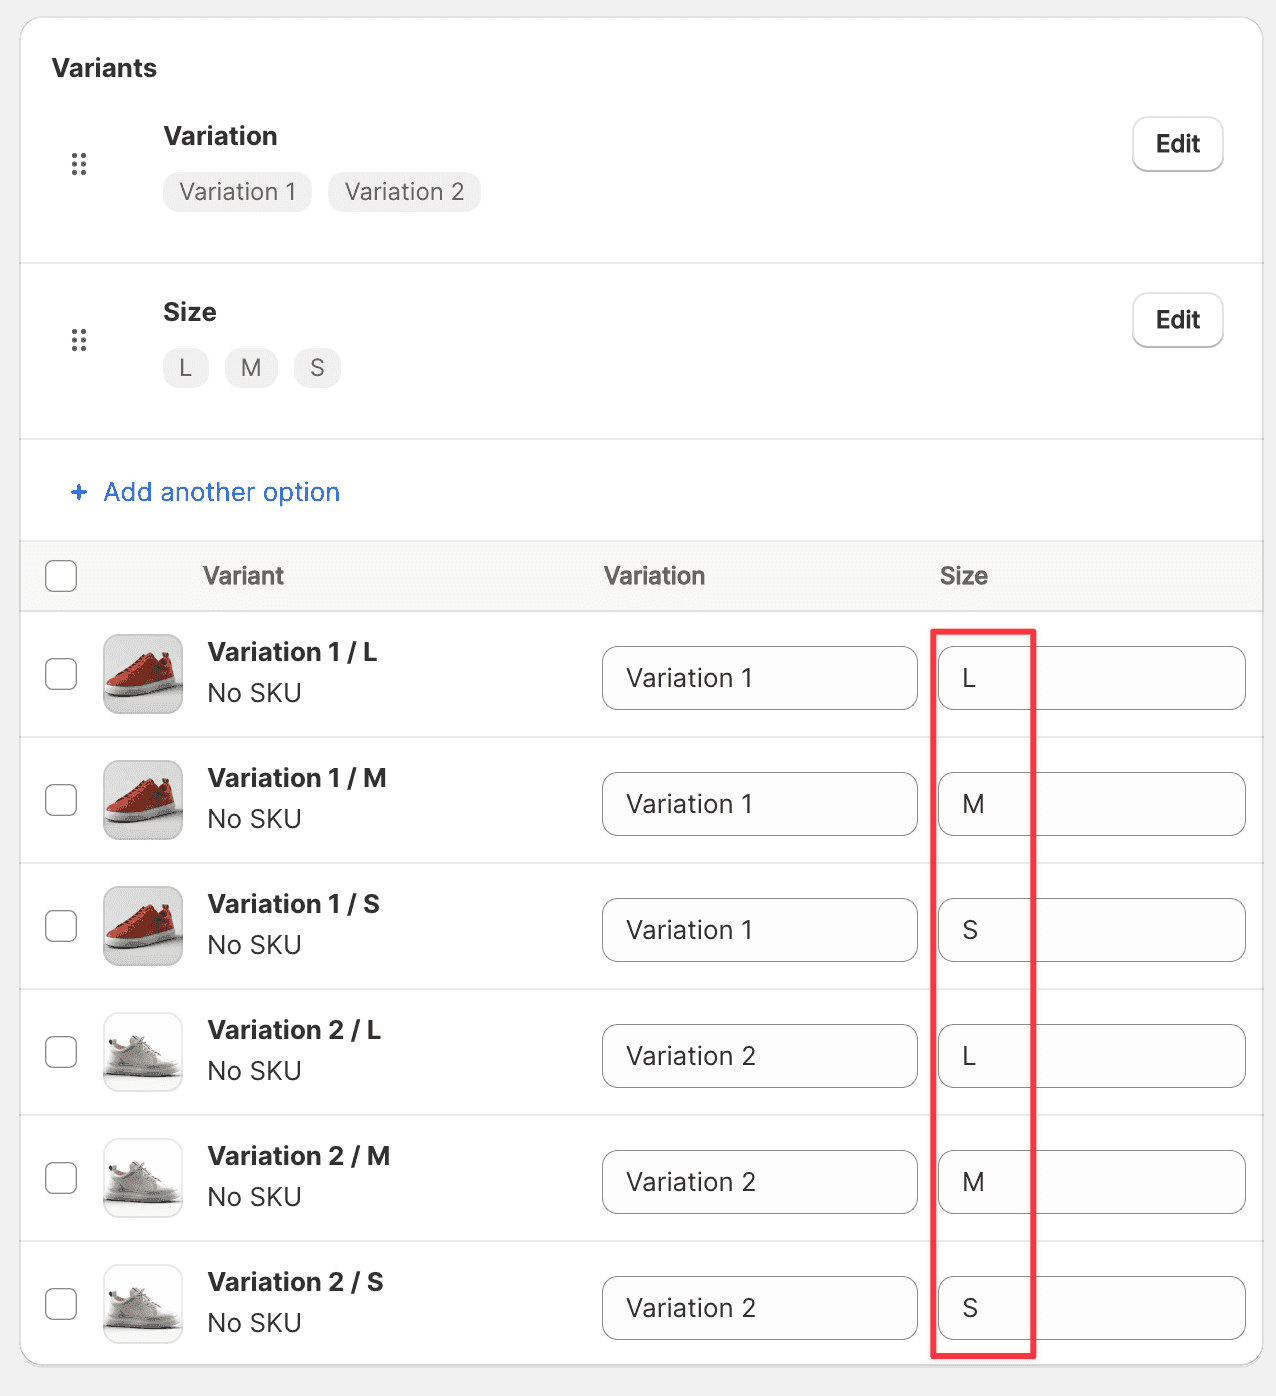The width and height of the screenshot is (1276, 1396).
Task: Toggle the select-all variants checkbox in header
Action: pos(61,576)
